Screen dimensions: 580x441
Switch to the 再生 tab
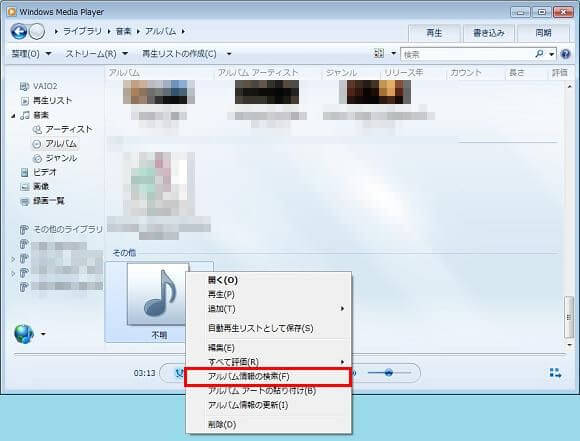click(x=434, y=33)
